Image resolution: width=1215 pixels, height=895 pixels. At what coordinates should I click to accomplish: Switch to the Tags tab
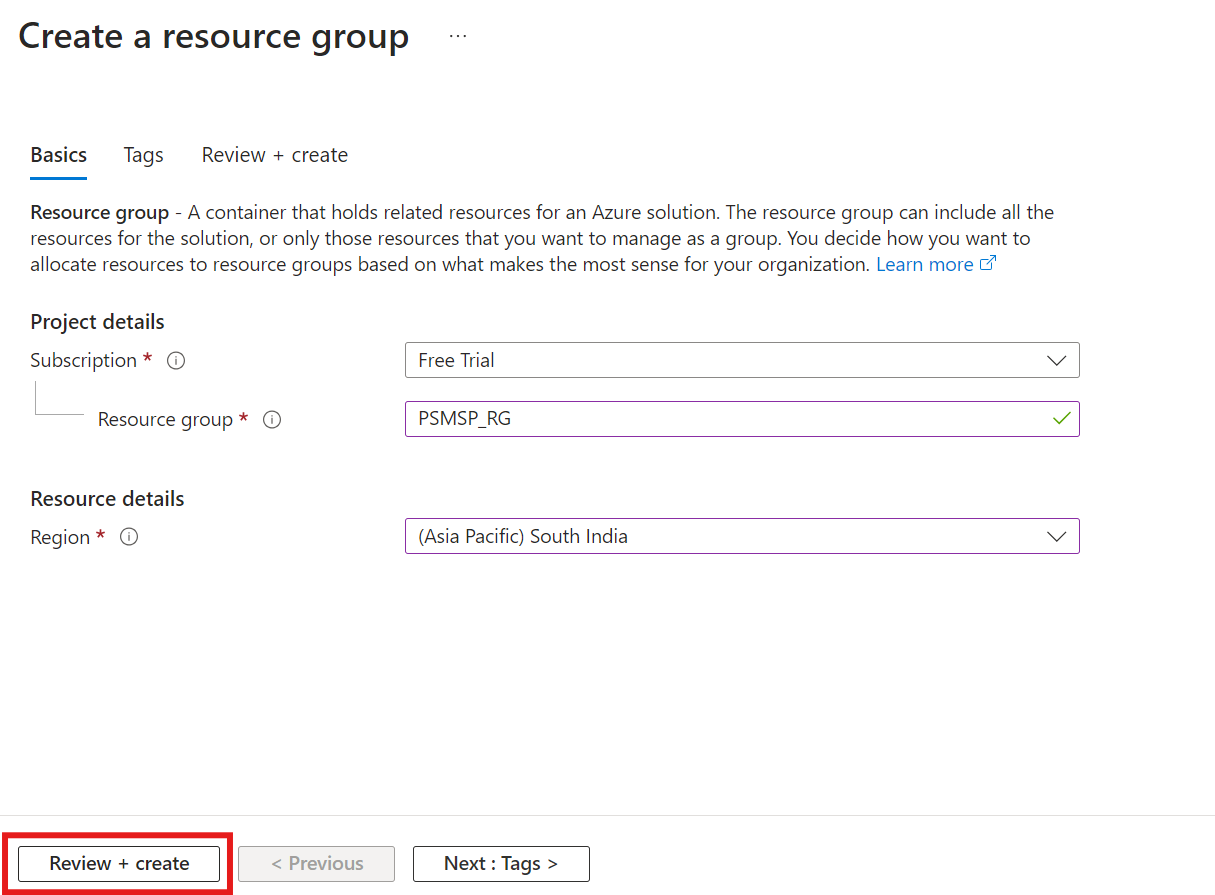143,155
